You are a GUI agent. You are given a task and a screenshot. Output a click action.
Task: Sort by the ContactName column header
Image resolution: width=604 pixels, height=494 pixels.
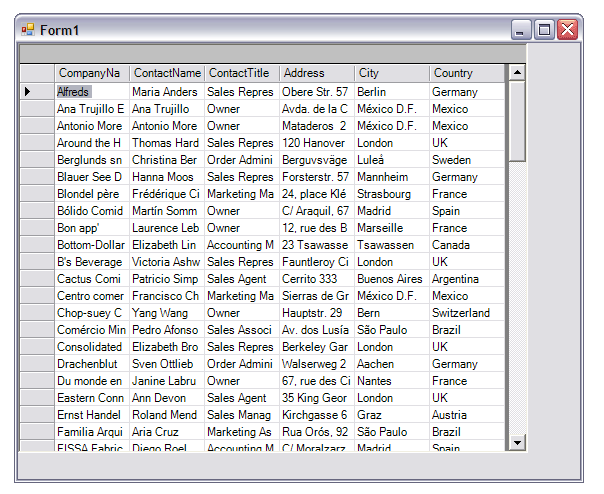[x=166, y=73]
